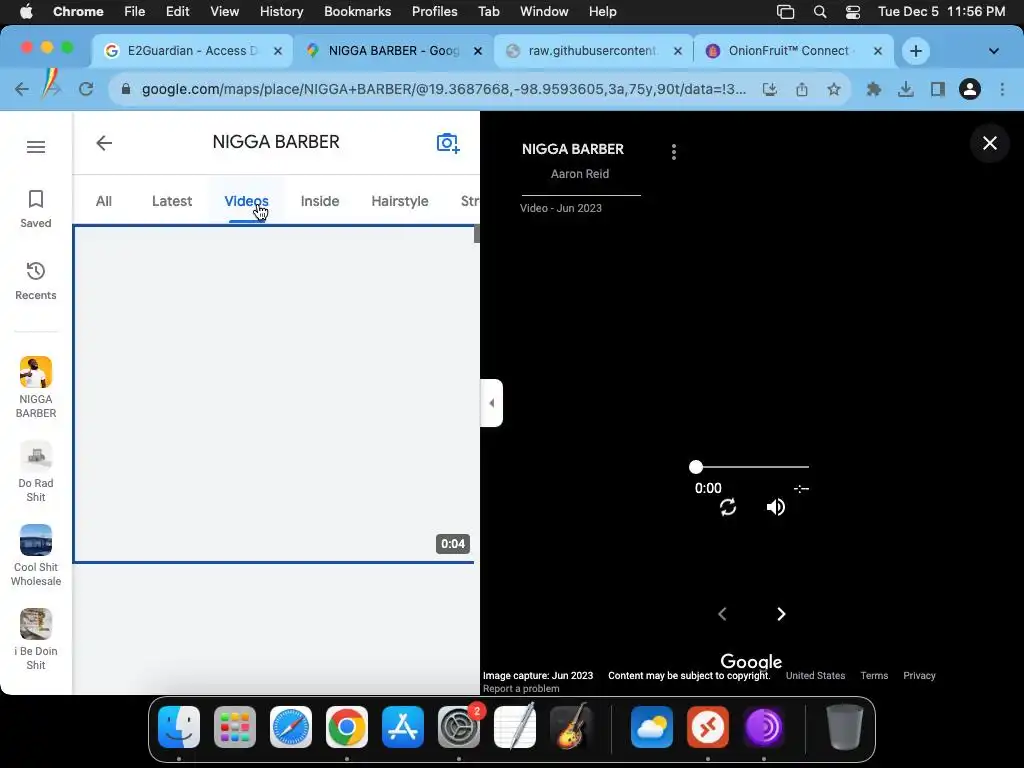Open the Bookmarks menu
Image resolution: width=1024 pixels, height=768 pixels.
tap(357, 12)
